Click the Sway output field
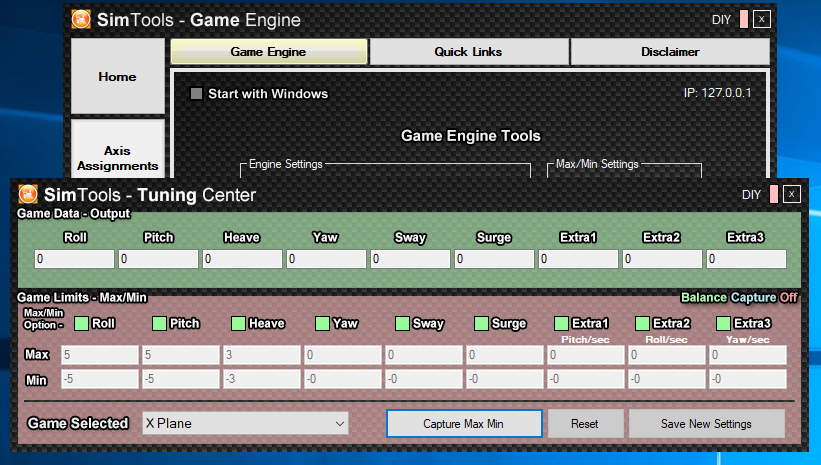 tap(410, 259)
